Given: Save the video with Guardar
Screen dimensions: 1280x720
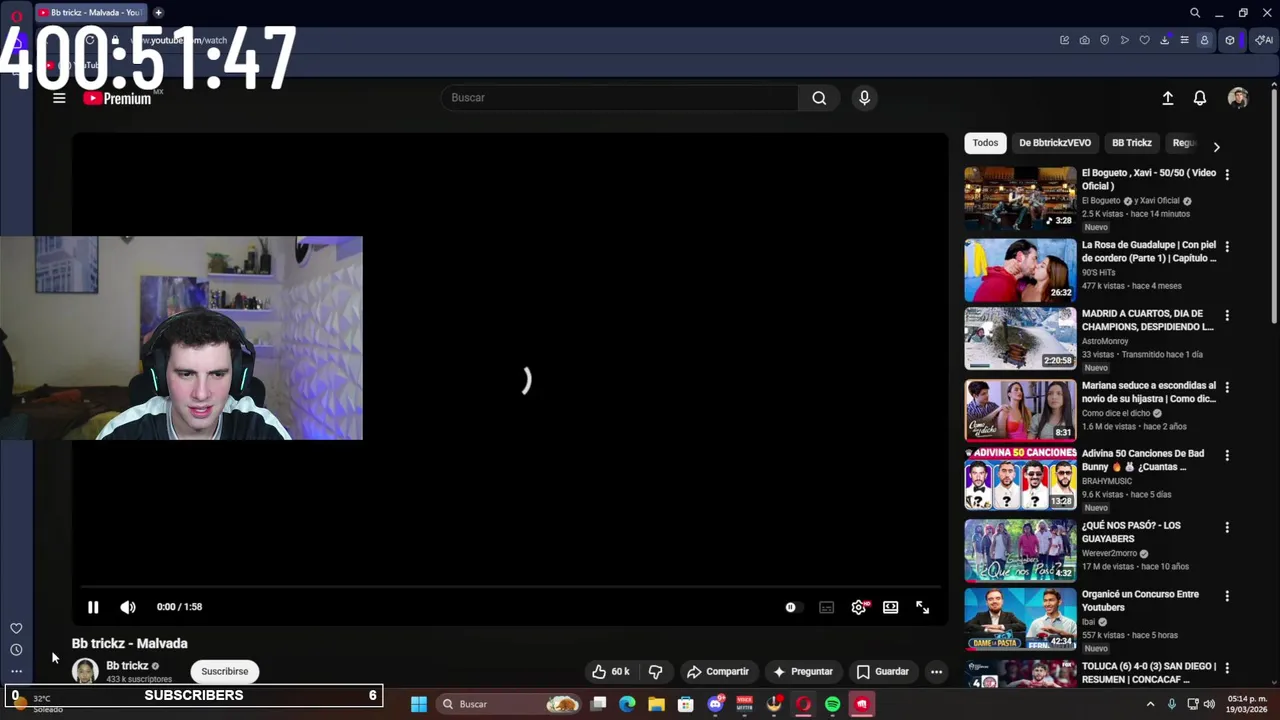Looking at the screenshot, I should coord(883,672).
